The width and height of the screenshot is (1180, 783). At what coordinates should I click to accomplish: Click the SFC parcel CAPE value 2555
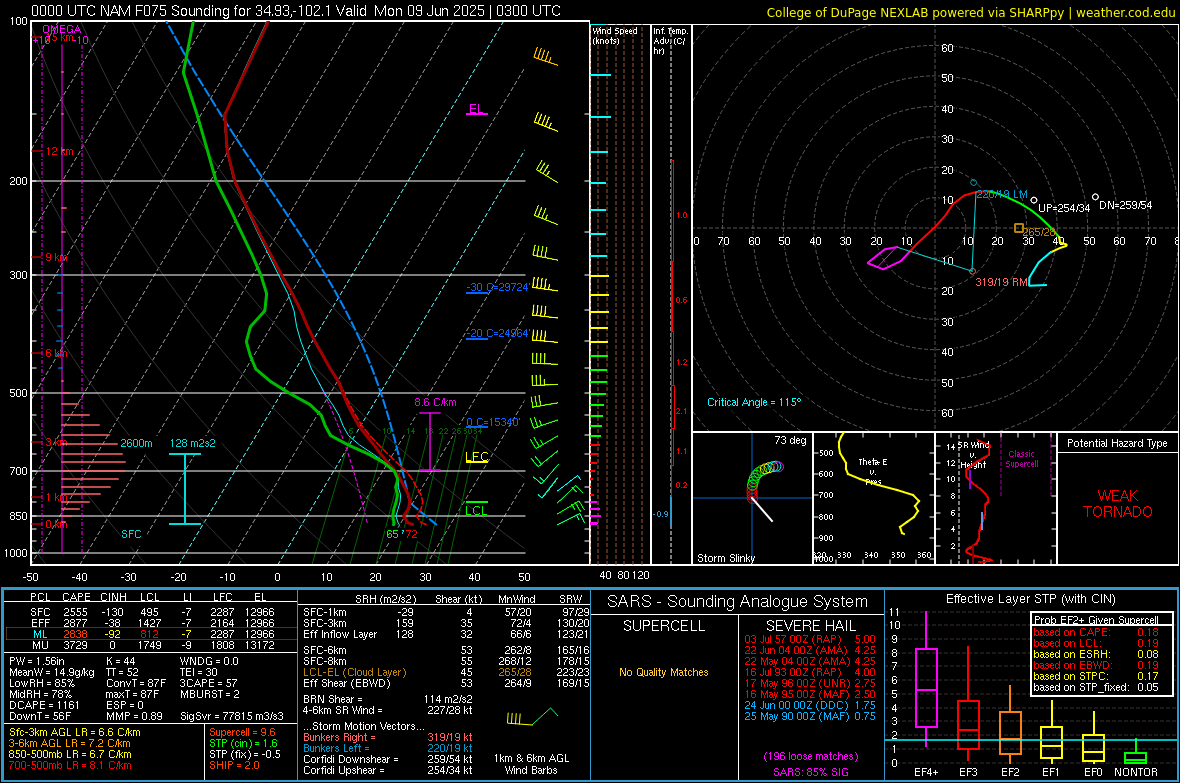75,612
